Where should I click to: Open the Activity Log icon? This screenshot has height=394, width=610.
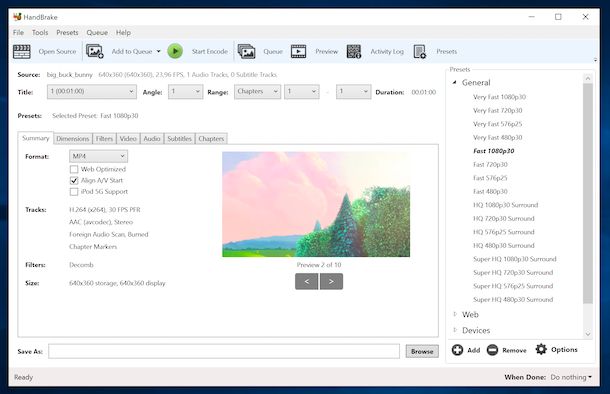pos(354,51)
